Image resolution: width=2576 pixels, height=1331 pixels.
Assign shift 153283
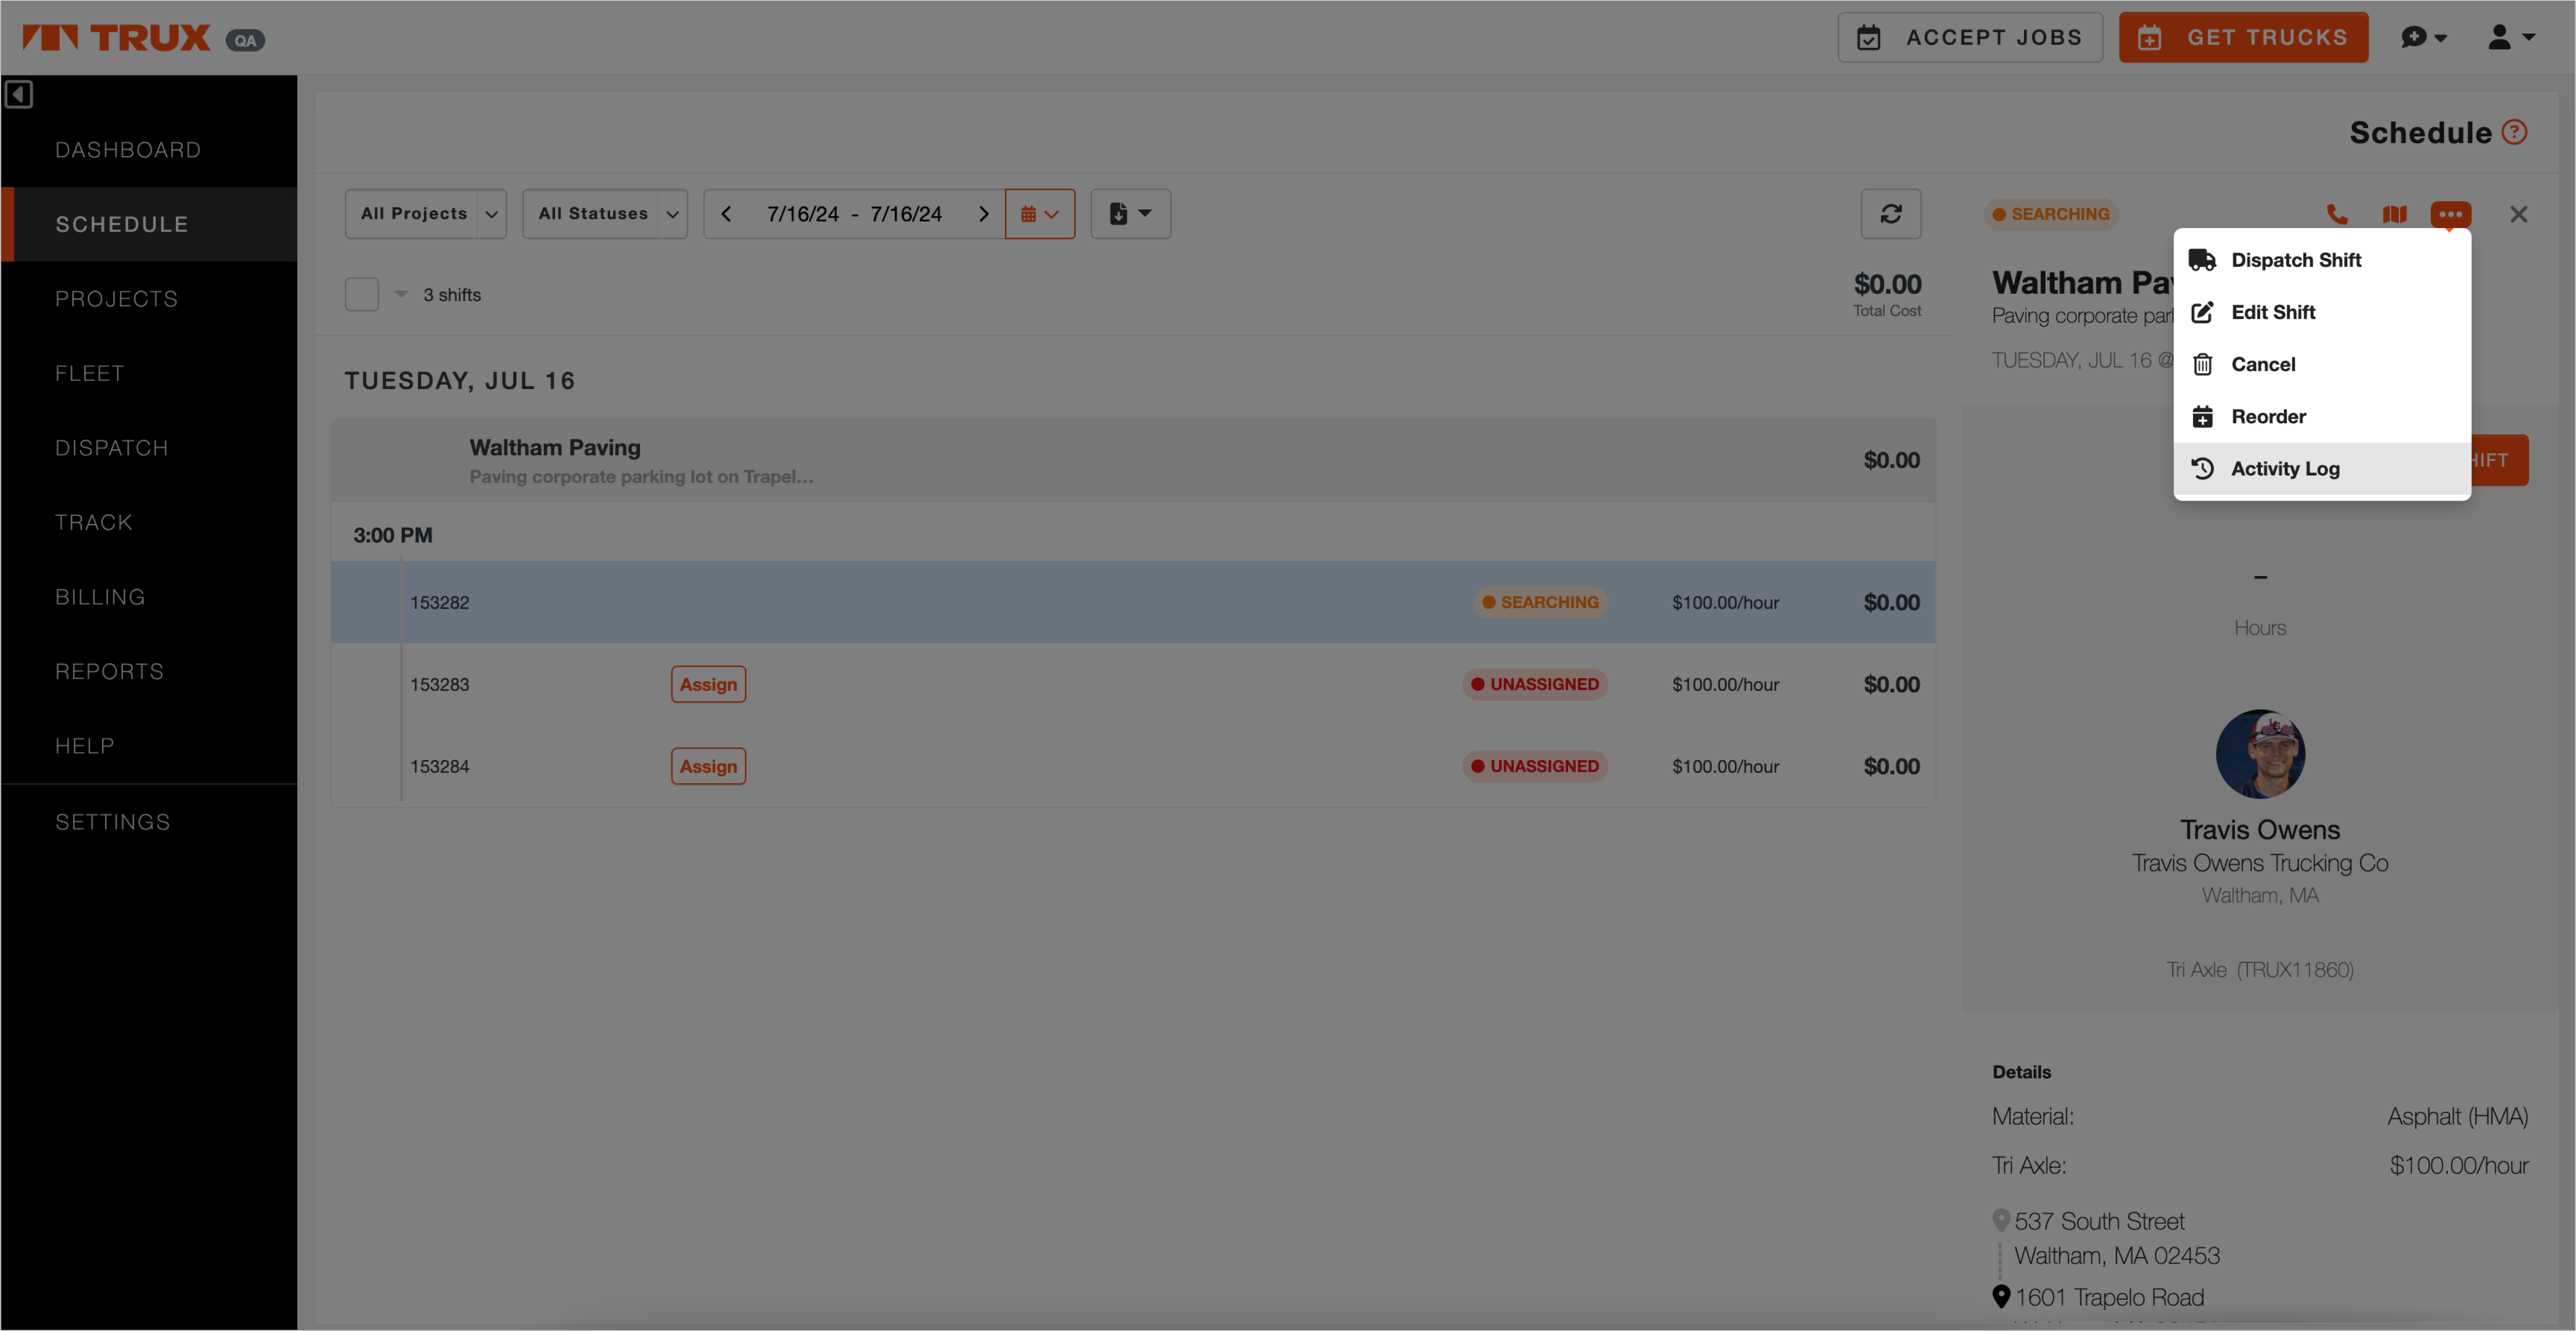(x=708, y=685)
